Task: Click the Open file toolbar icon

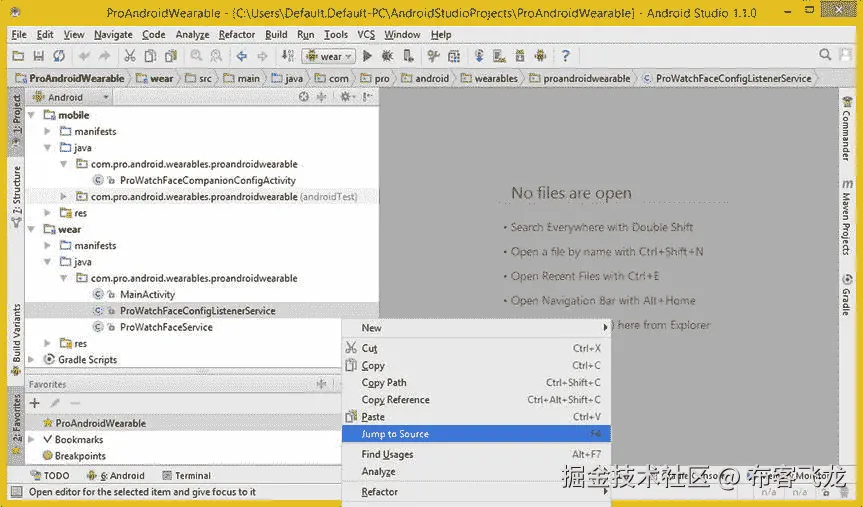Action: (x=18, y=56)
